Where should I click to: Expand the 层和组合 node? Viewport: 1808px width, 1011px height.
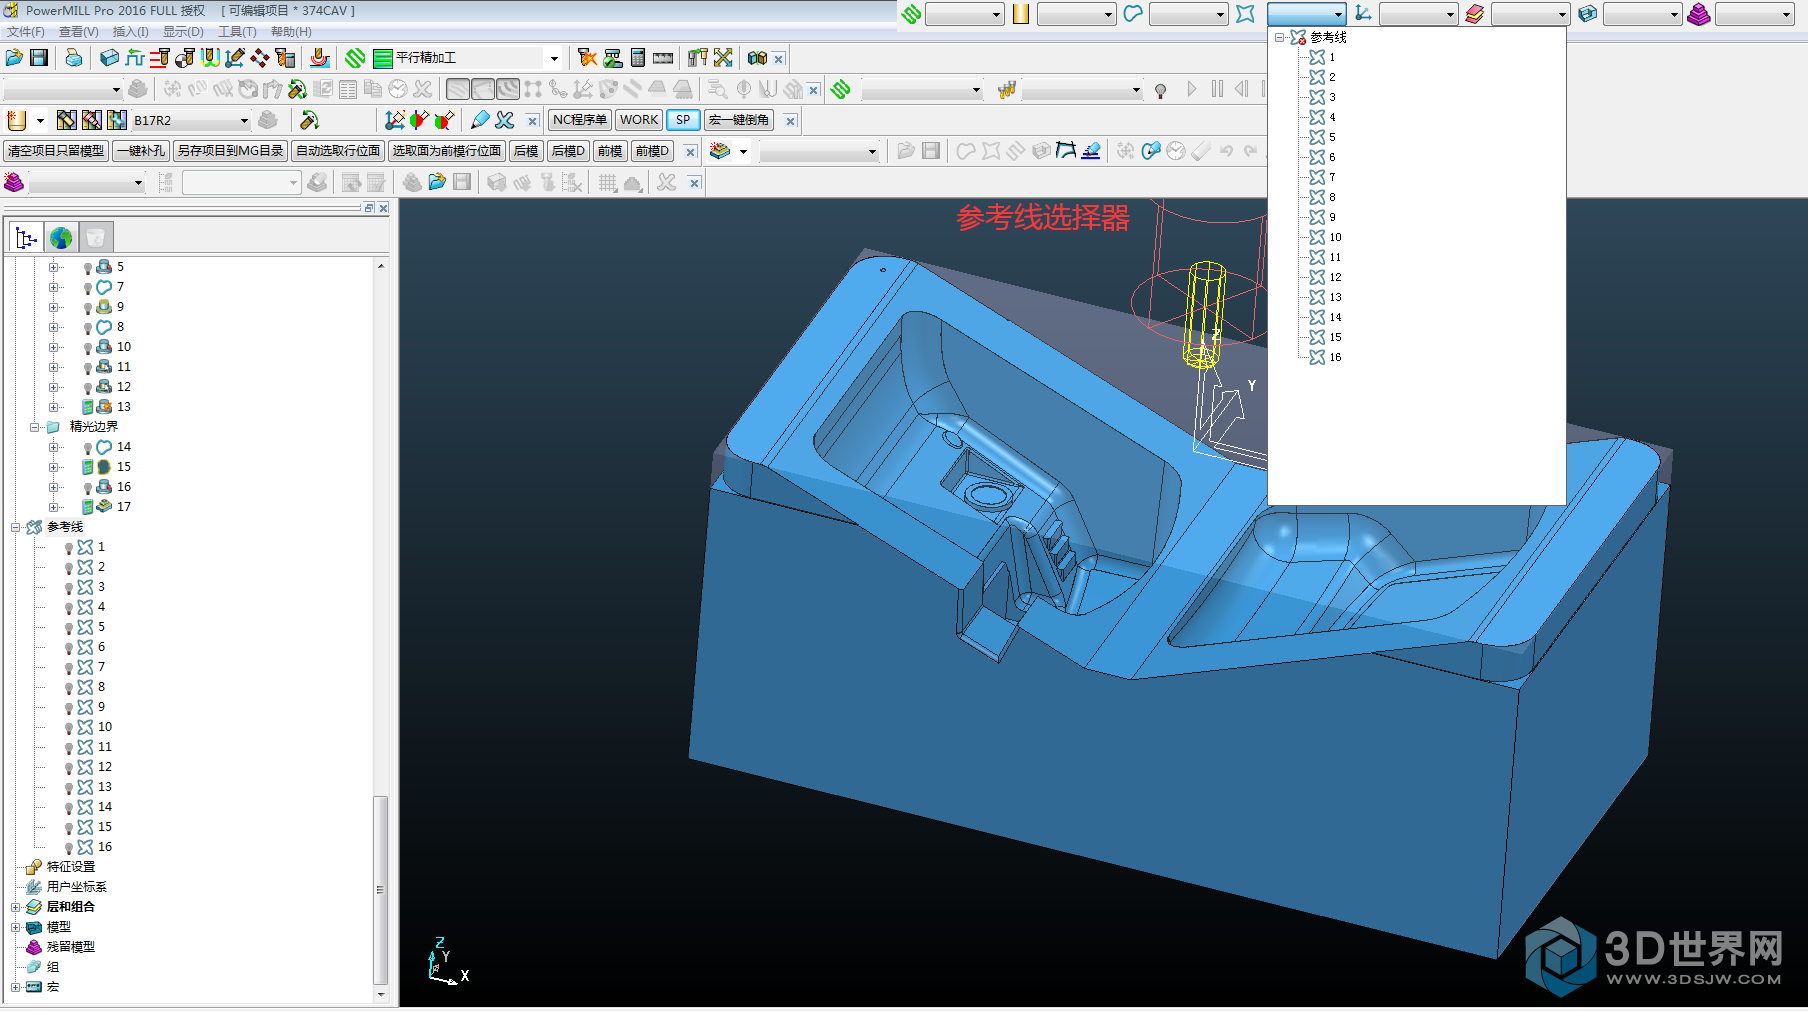point(16,907)
